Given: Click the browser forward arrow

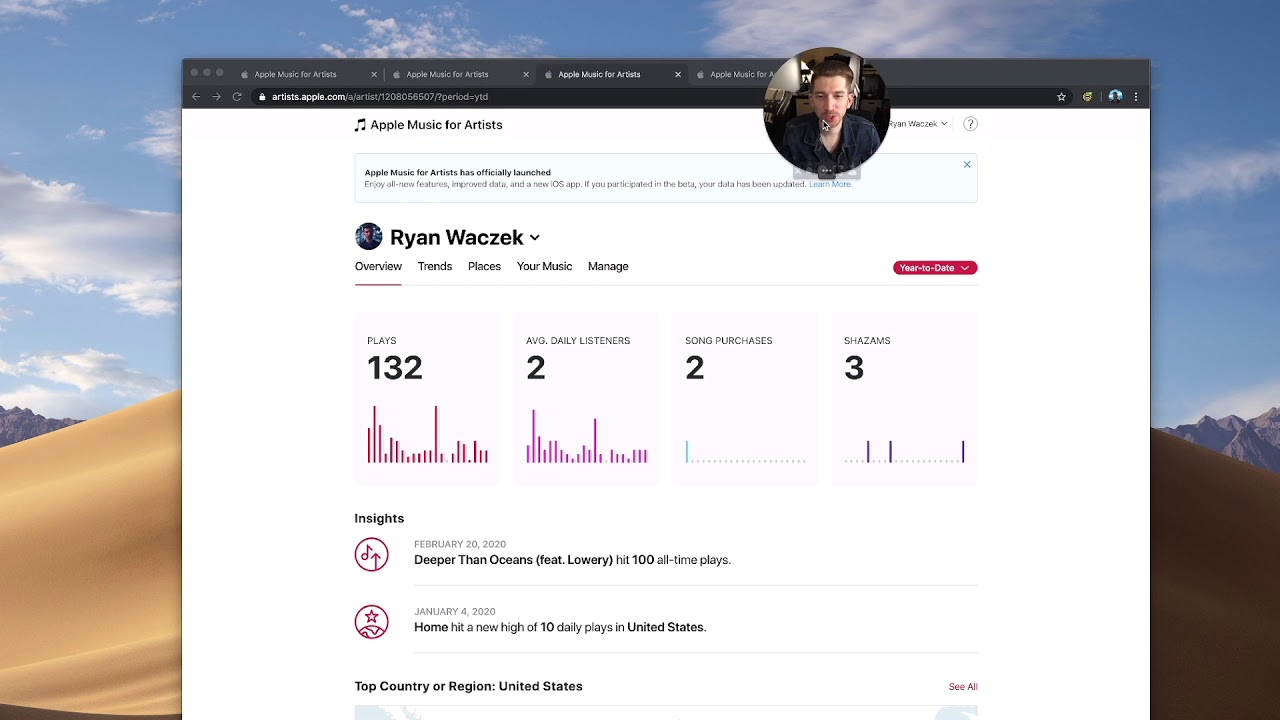Looking at the screenshot, I should point(216,97).
